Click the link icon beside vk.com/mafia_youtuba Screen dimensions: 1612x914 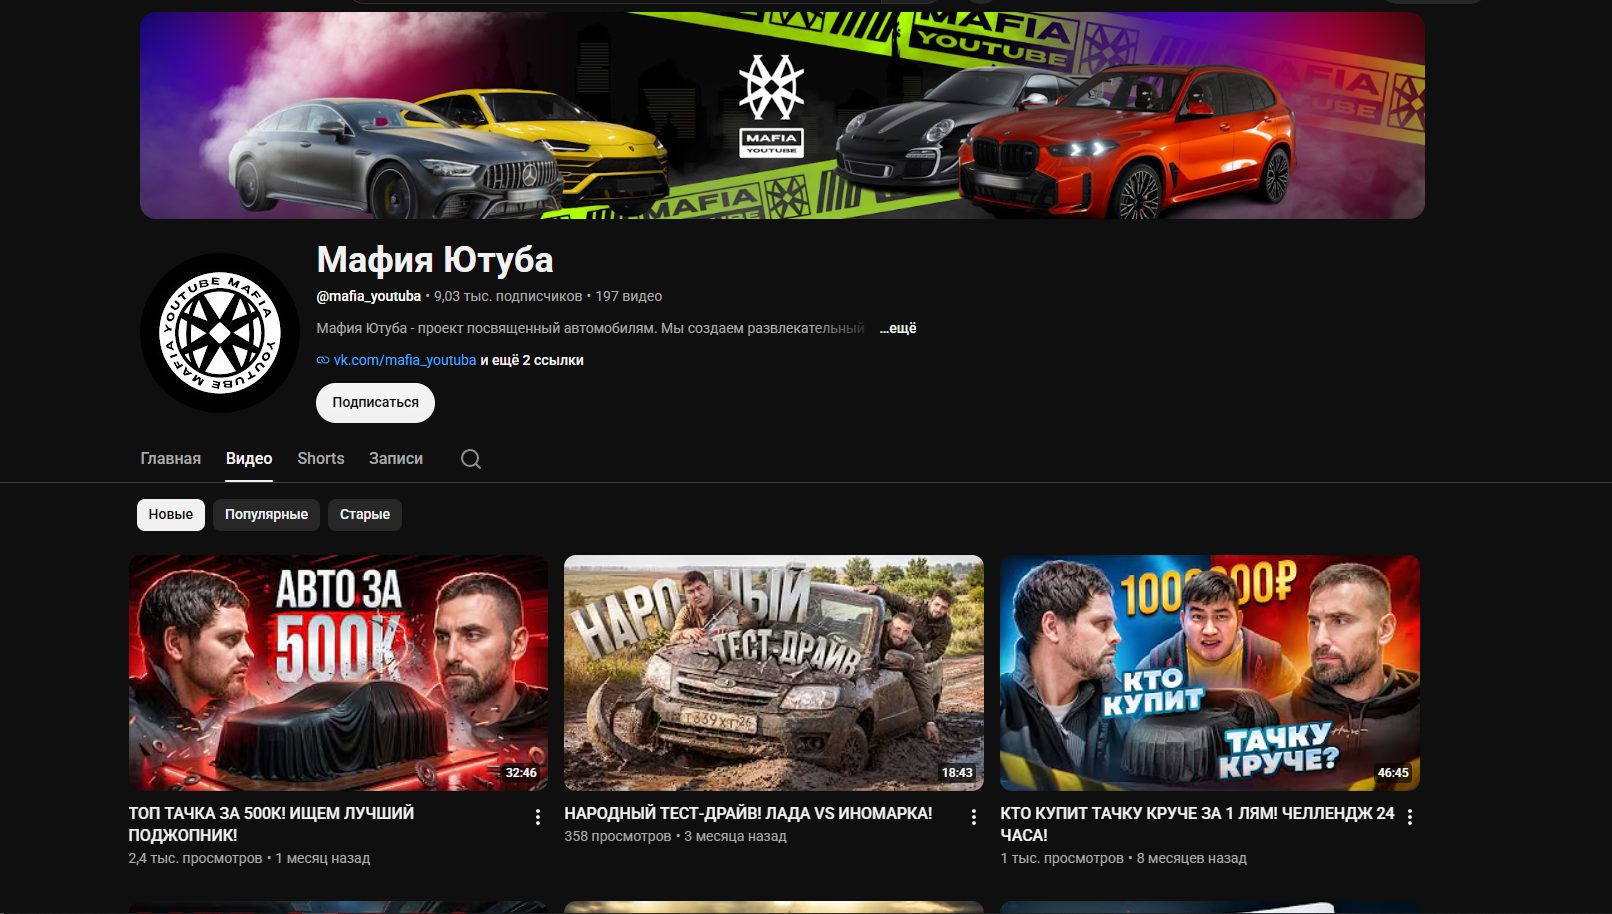point(323,360)
